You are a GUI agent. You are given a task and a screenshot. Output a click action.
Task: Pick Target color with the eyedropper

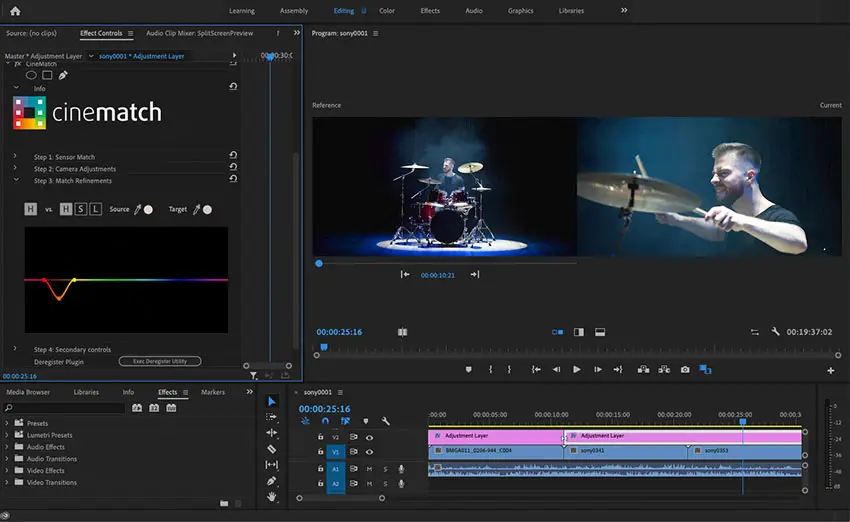[197, 209]
